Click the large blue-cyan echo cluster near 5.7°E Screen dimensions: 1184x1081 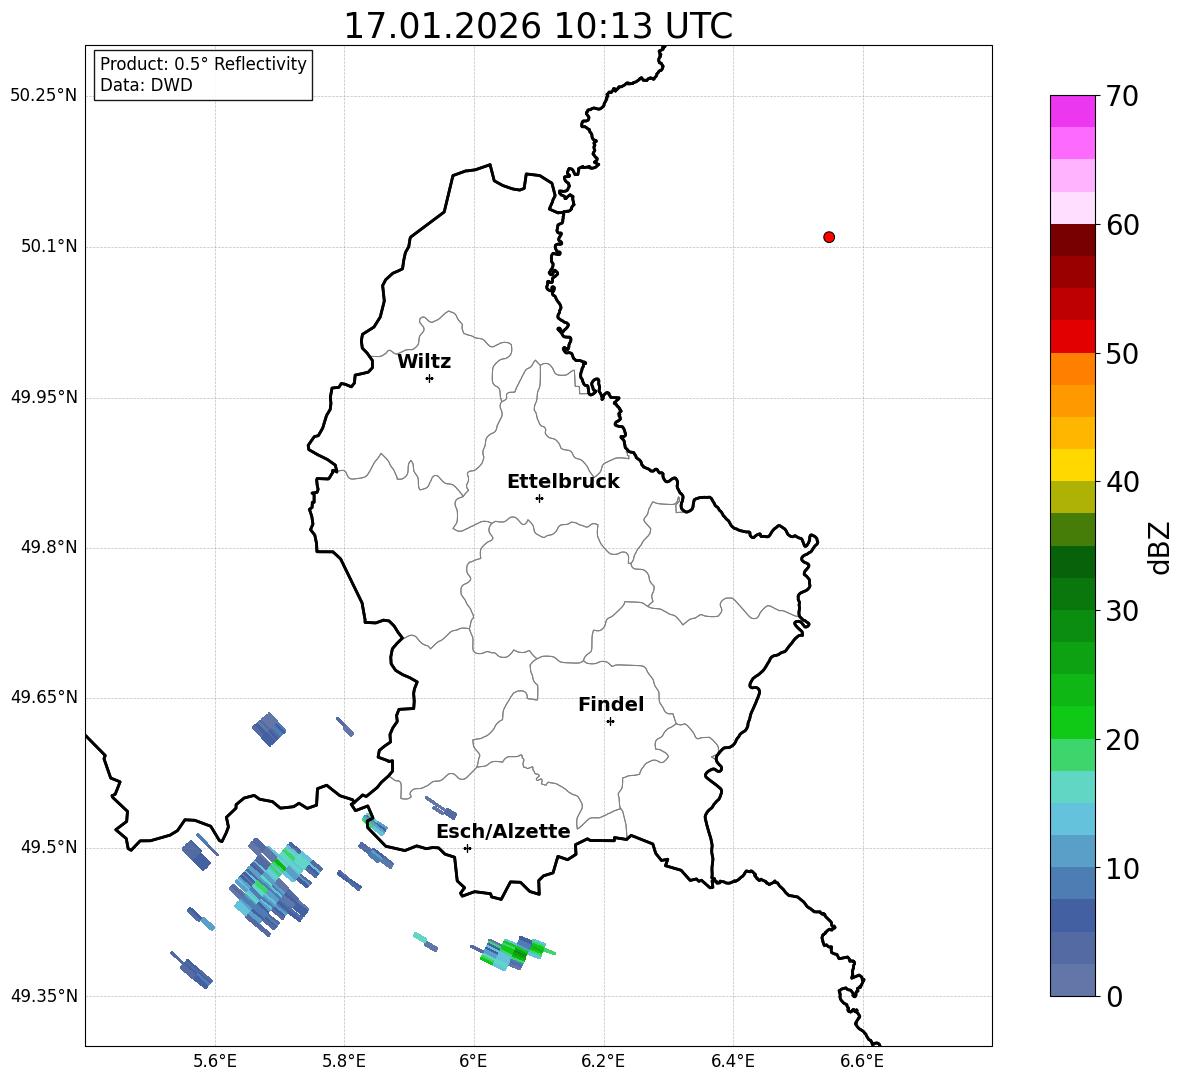[274, 888]
